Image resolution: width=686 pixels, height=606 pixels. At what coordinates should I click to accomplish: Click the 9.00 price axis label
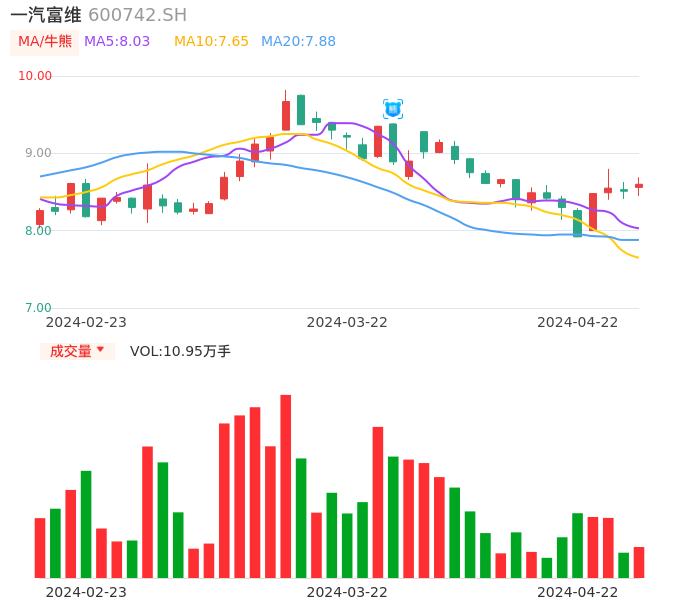35,153
